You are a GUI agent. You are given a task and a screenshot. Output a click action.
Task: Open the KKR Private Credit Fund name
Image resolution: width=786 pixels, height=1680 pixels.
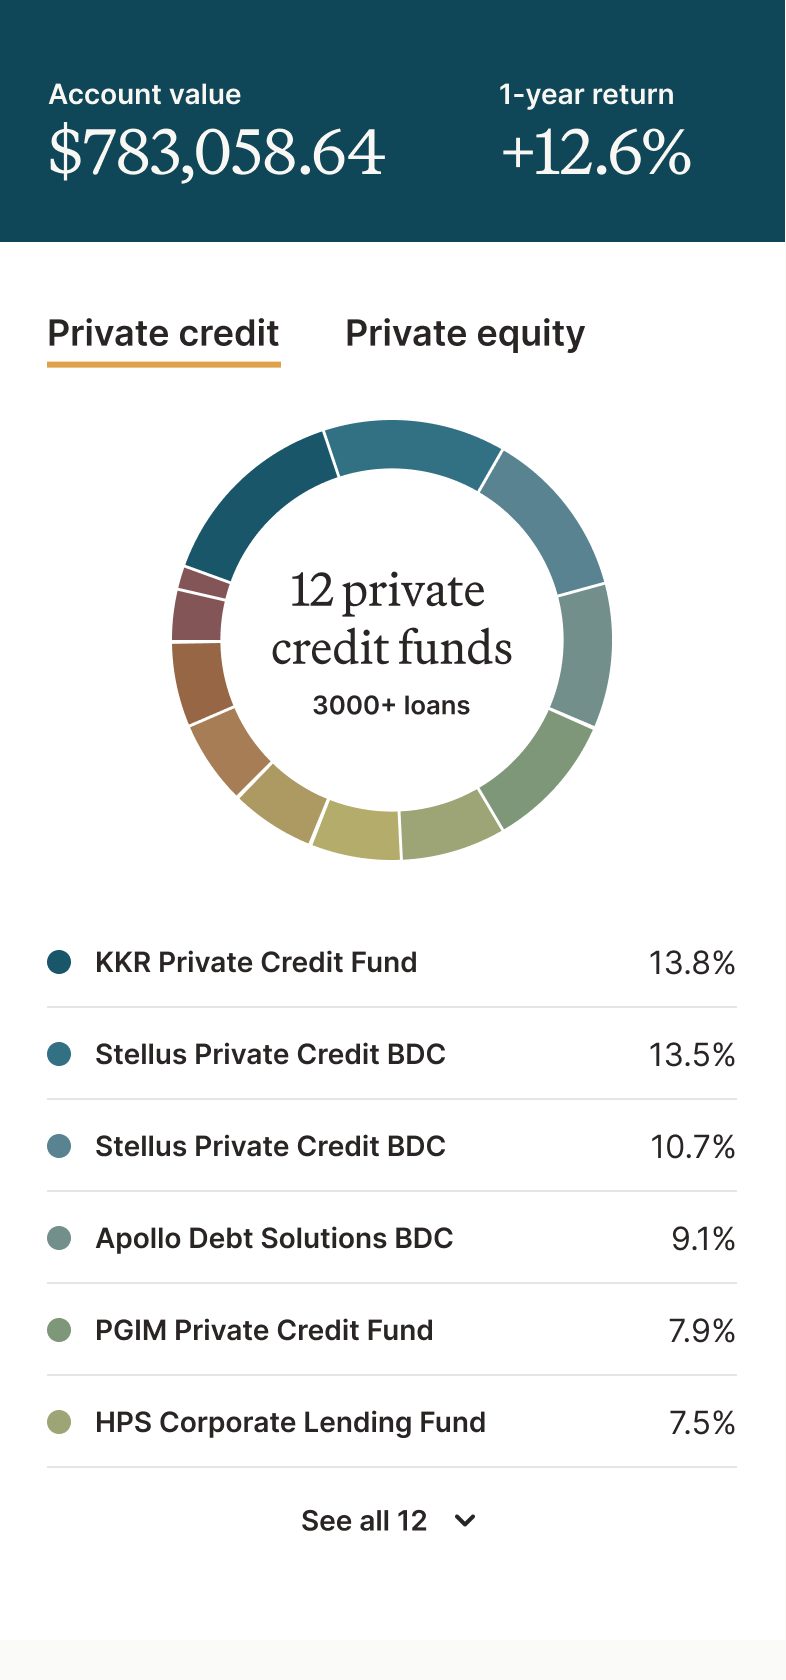pyautogui.click(x=256, y=962)
